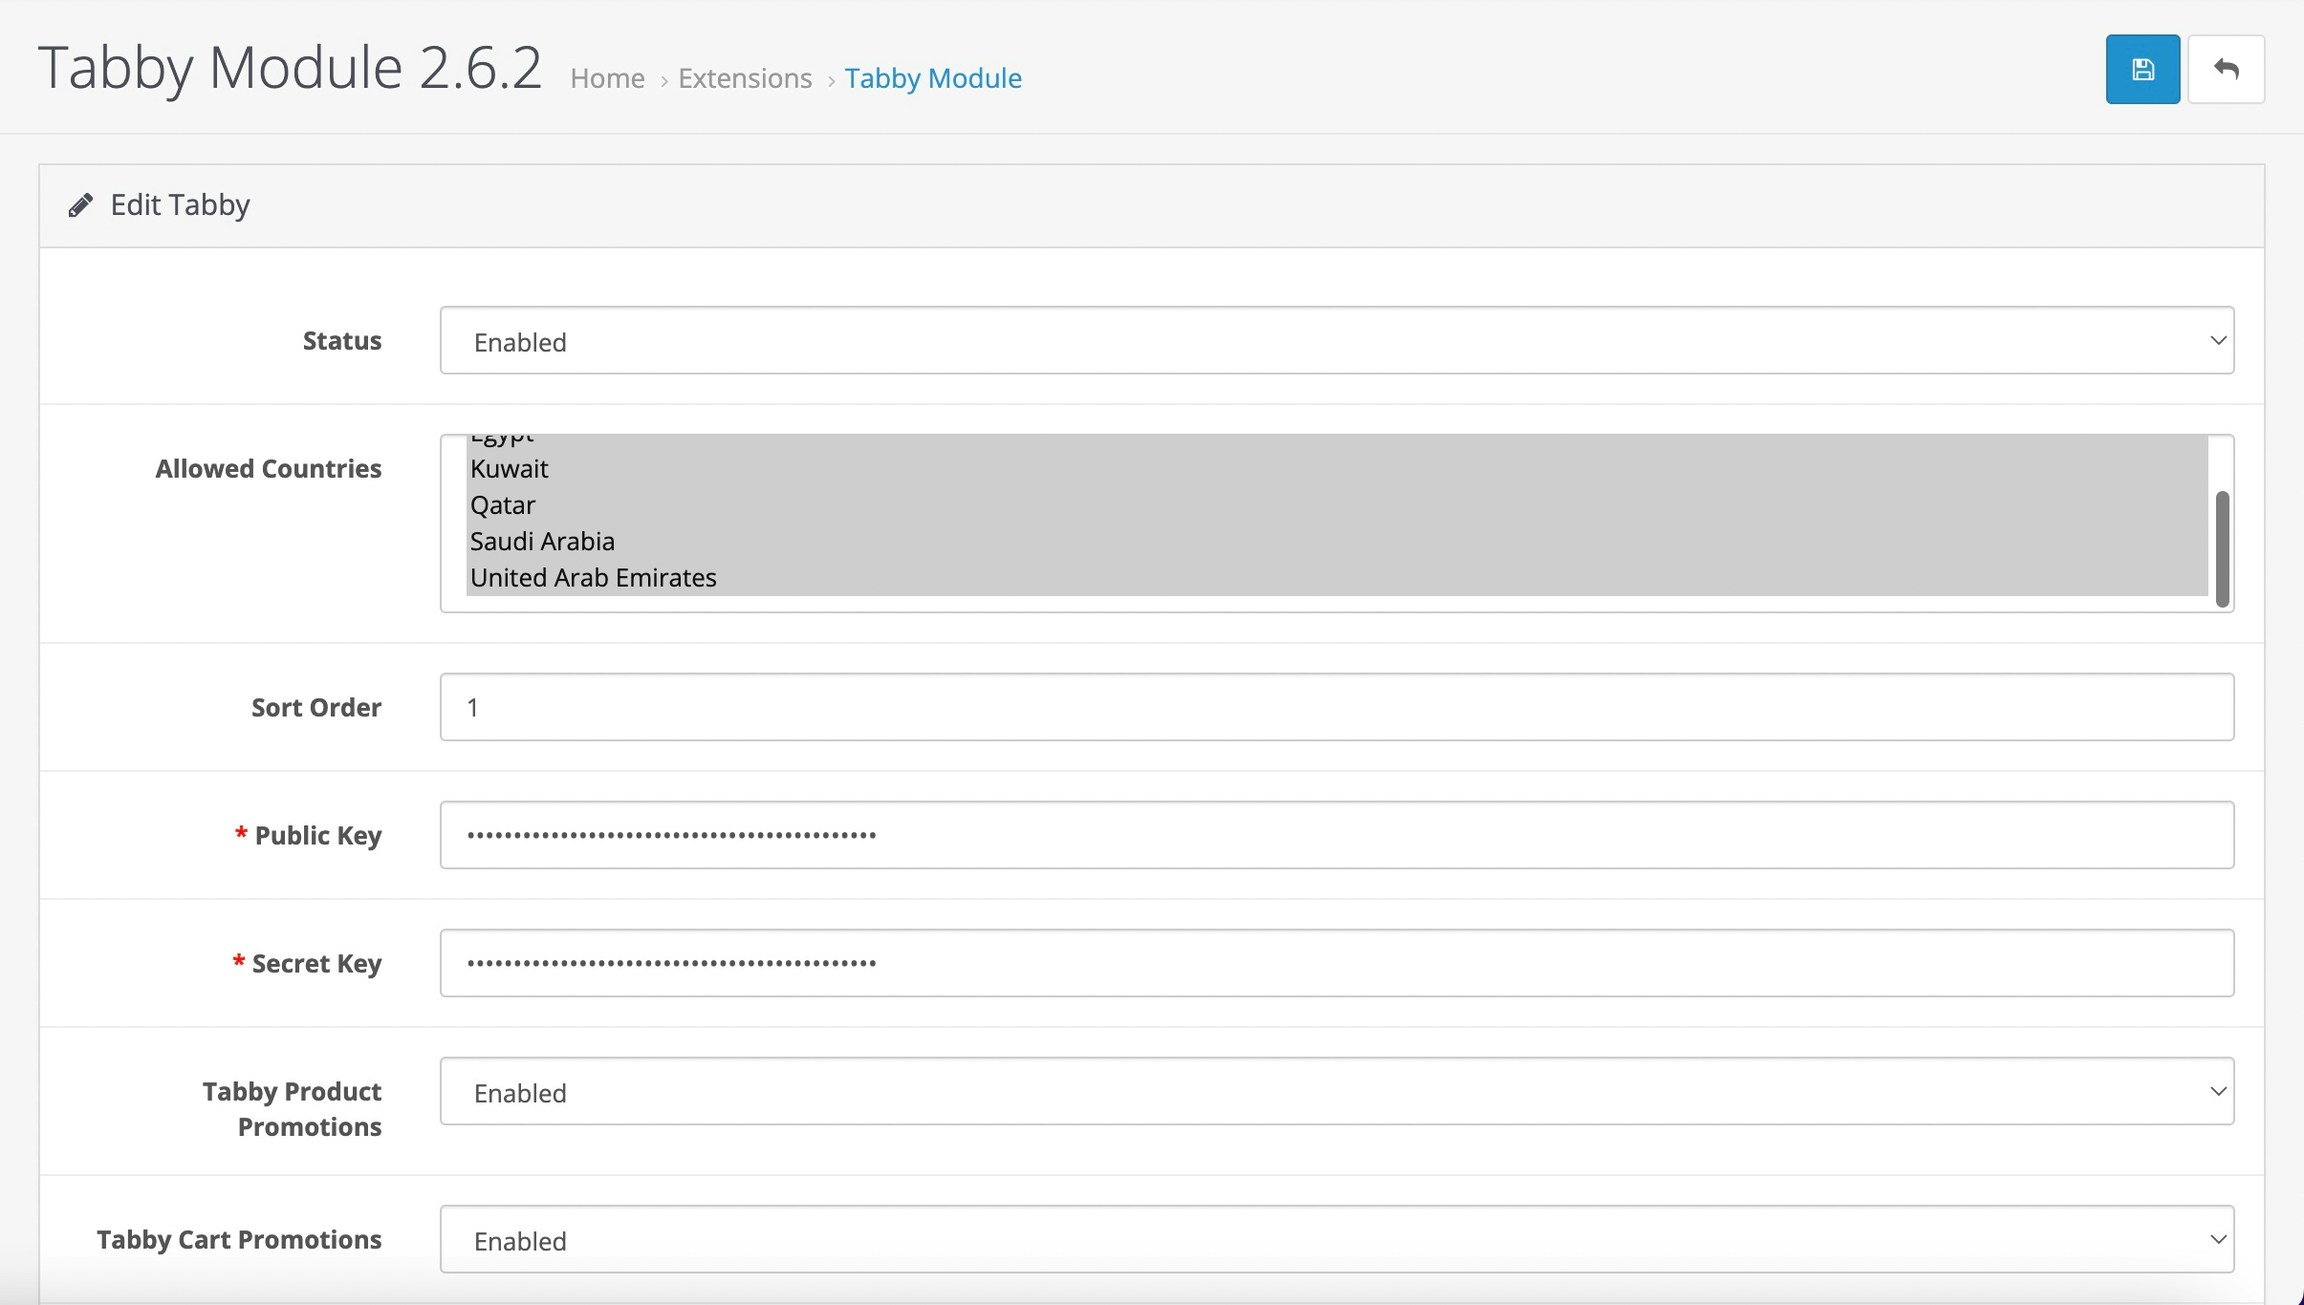Image resolution: width=2304 pixels, height=1305 pixels.
Task: Click the Allowed Countries list scrollbar
Action: pyautogui.click(x=2222, y=548)
